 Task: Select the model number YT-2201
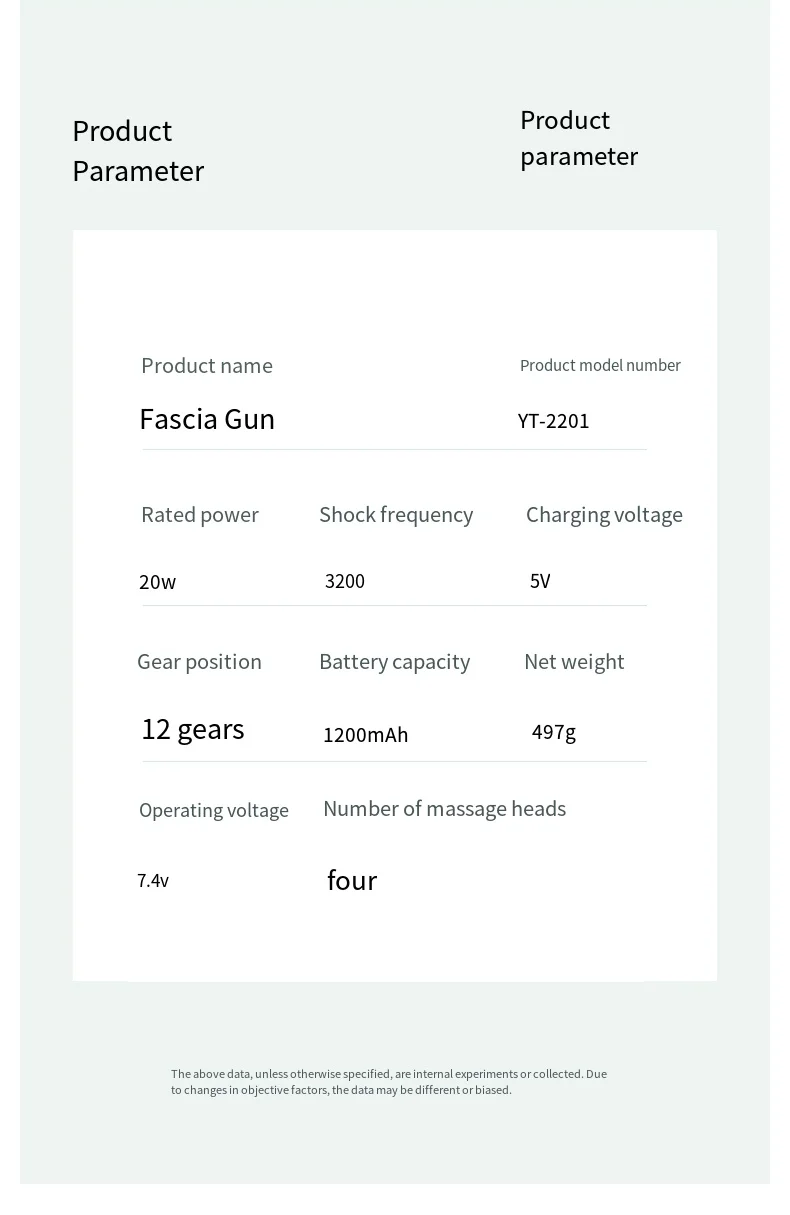tap(554, 421)
